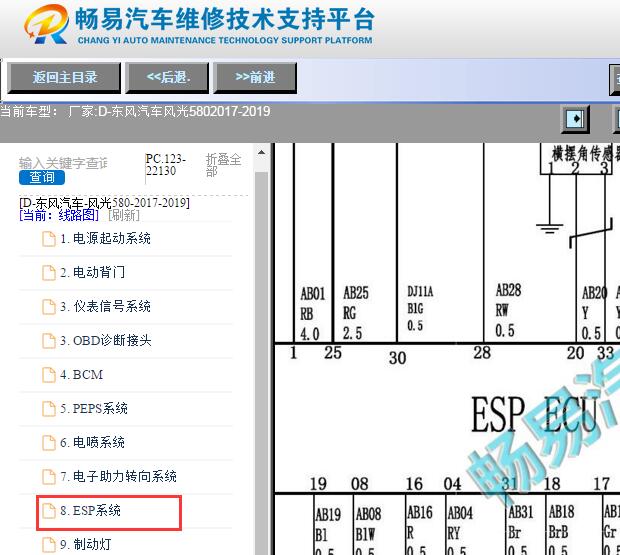
Task: Click document icon beside 电子助力转向系统
Action: (x=49, y=477)
